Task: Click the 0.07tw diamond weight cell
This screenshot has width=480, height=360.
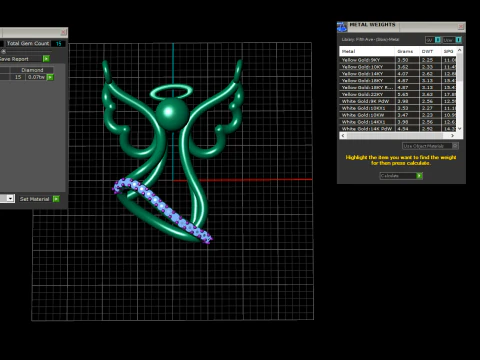Action: point(36,77)
